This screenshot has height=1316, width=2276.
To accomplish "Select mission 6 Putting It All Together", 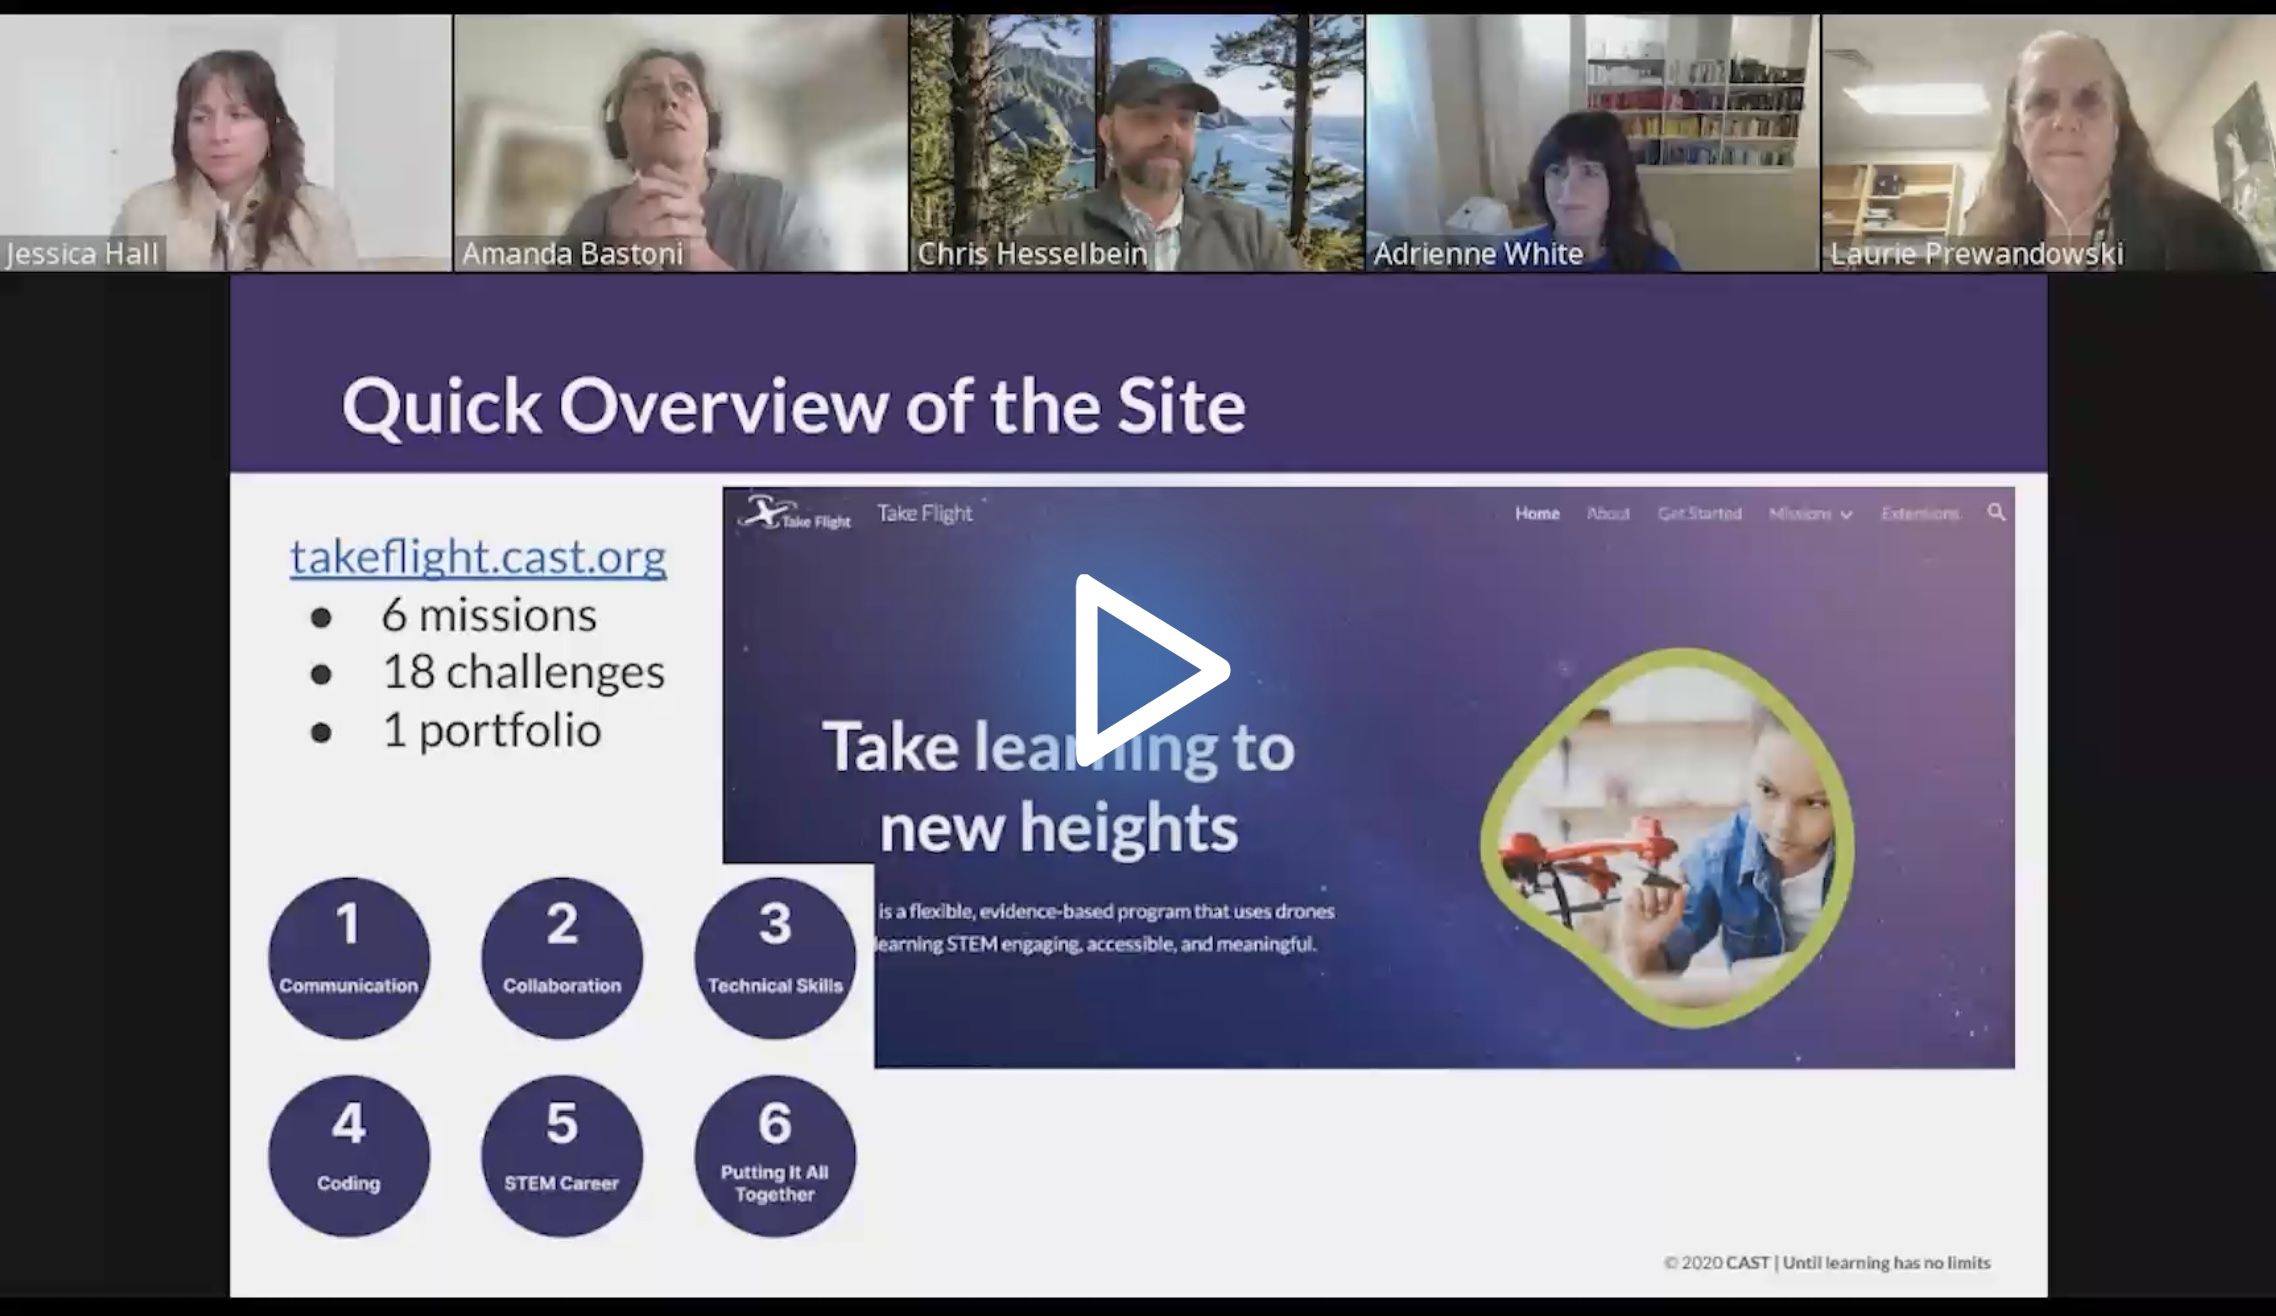I will pyautogui.click(x=775, y=1155).
